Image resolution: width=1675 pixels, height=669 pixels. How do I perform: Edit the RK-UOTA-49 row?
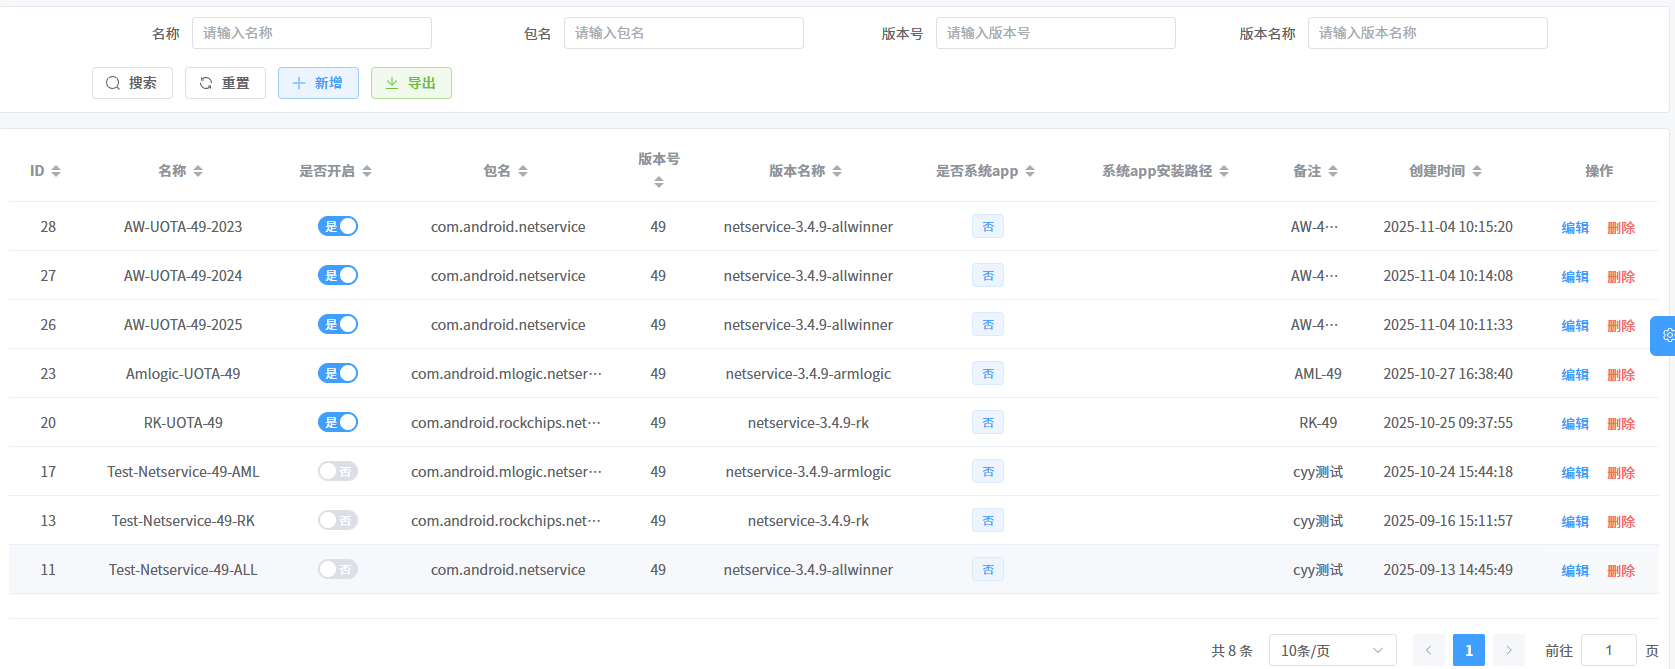1575,424
